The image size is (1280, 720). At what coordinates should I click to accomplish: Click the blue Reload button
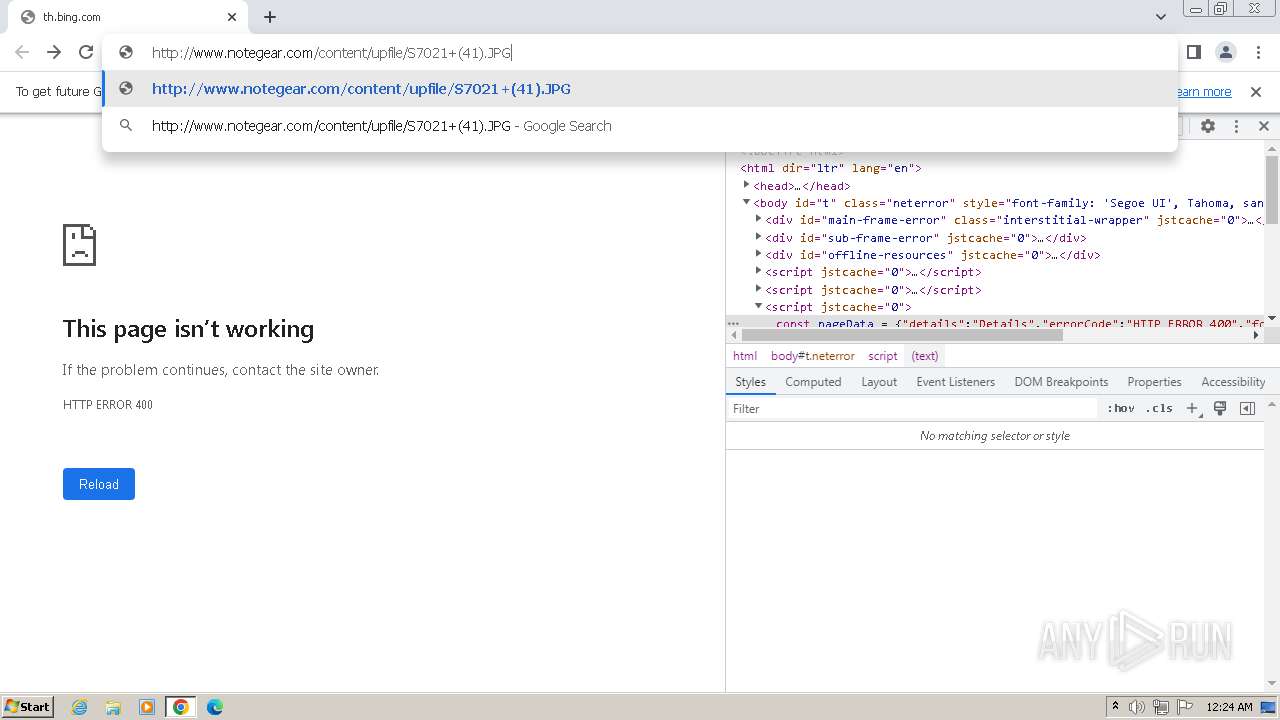[99, 484]
